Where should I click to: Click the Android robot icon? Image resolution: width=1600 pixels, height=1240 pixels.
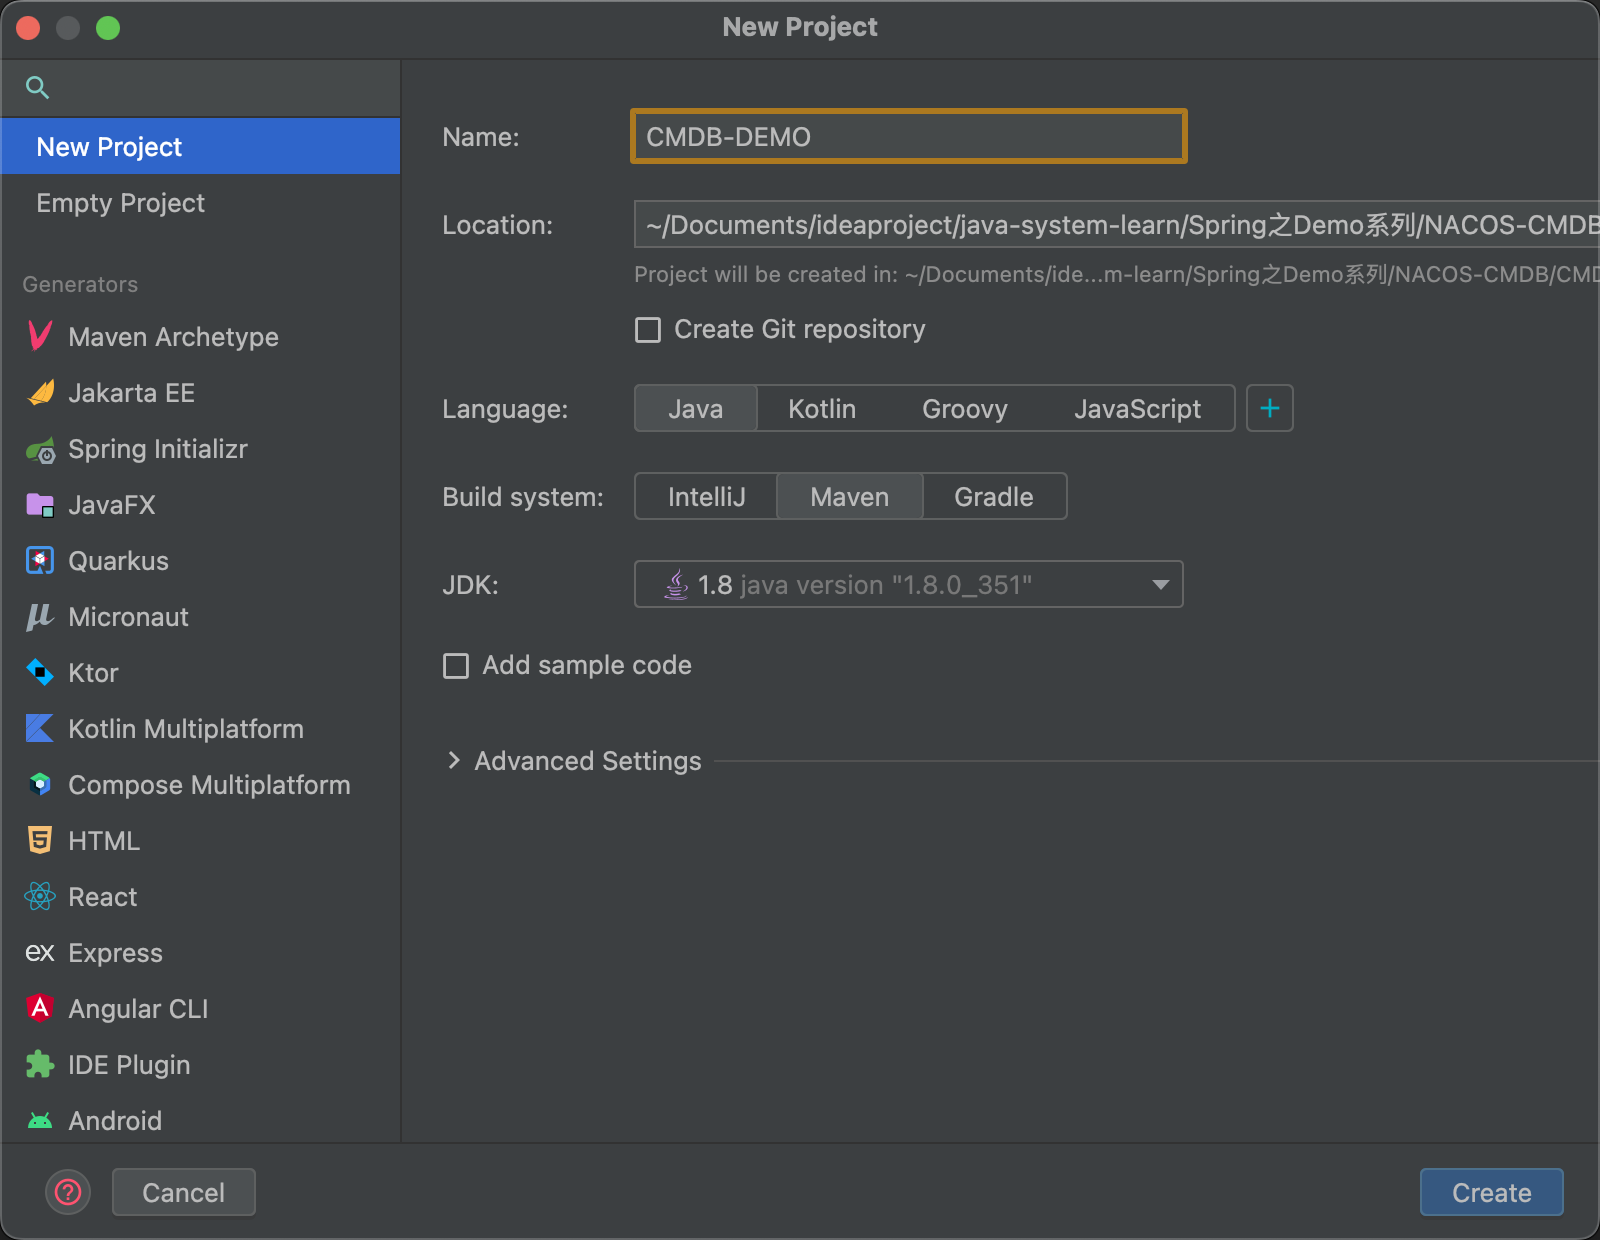[x=40, y=1121]
